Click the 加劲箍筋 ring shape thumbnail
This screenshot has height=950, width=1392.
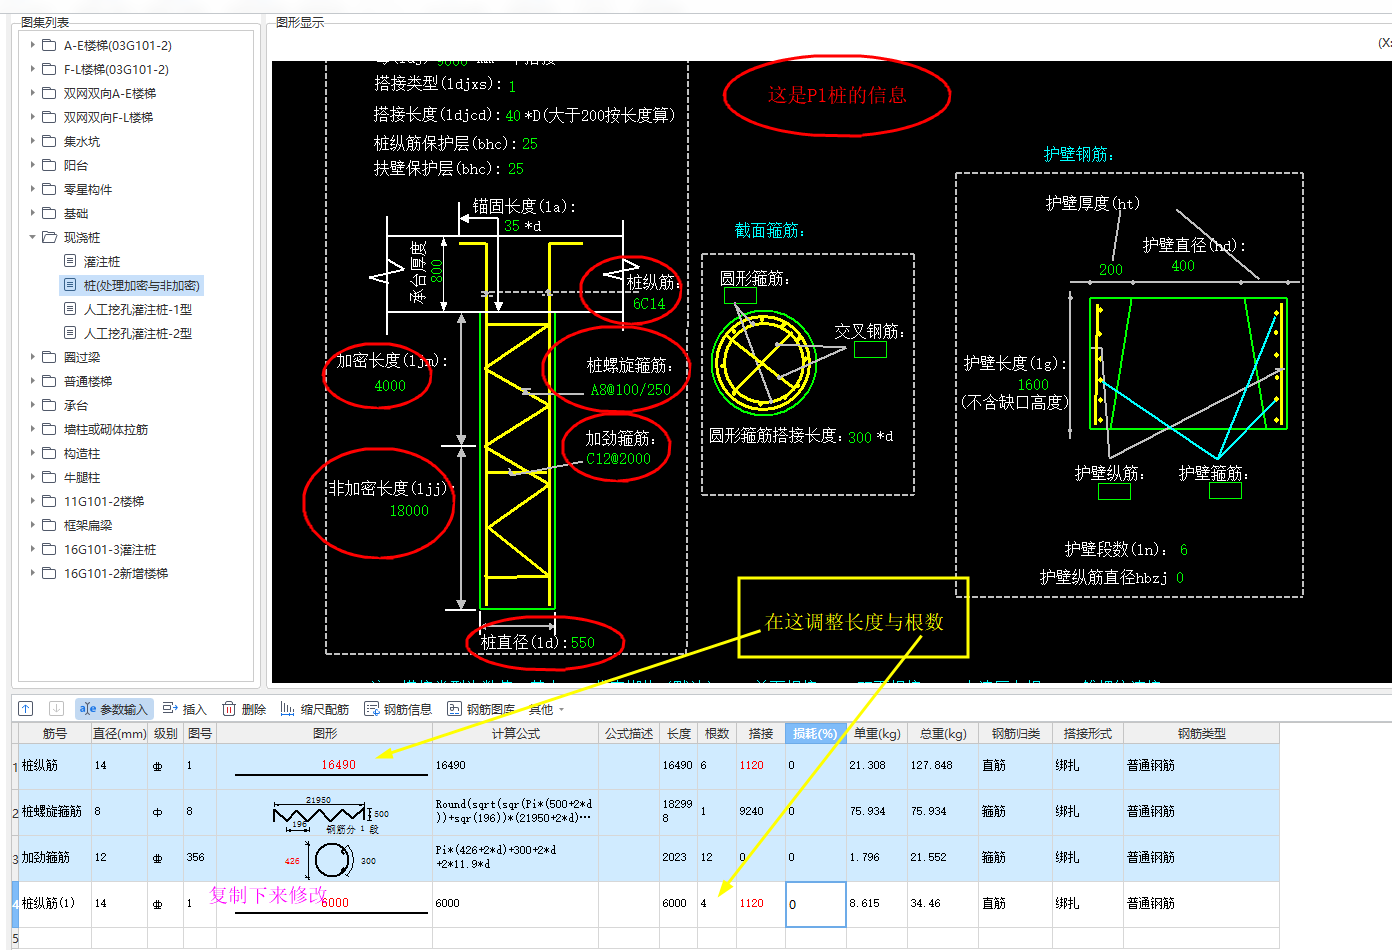pyautogui.click(x=334, y=859)
